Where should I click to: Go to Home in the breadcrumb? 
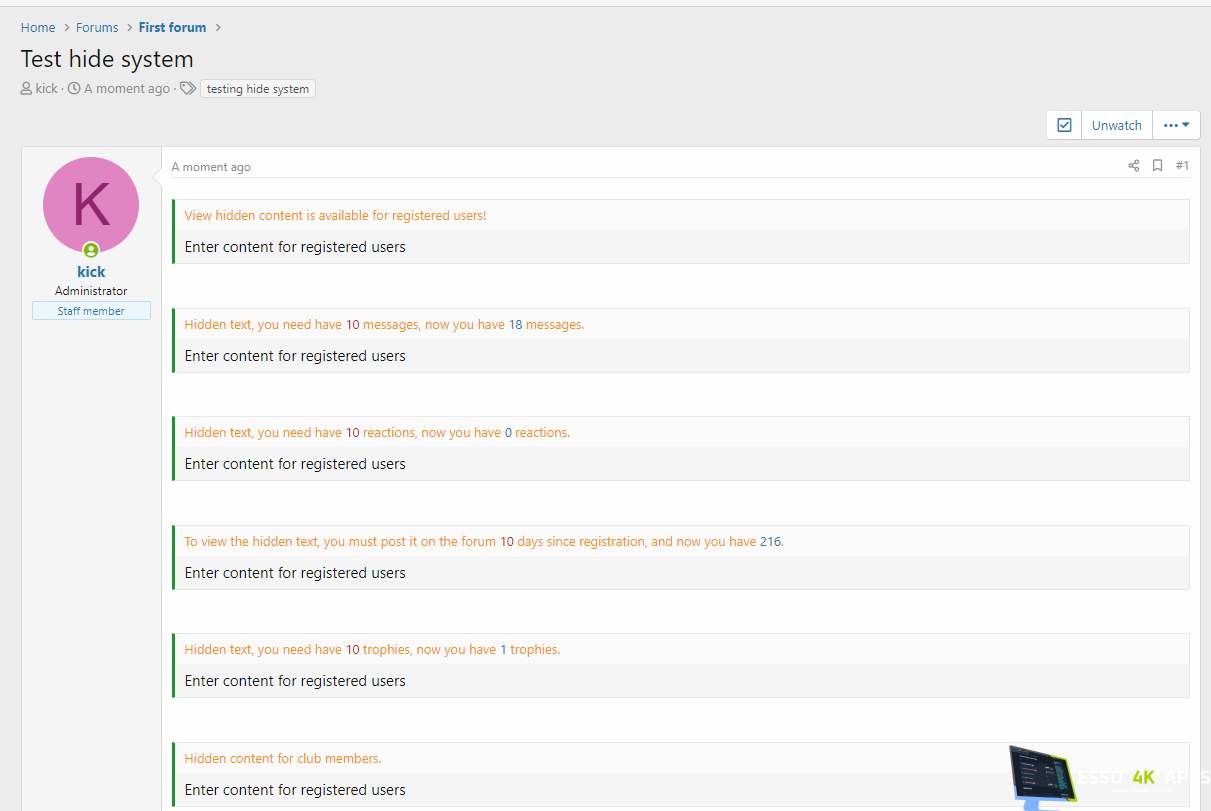38,27
